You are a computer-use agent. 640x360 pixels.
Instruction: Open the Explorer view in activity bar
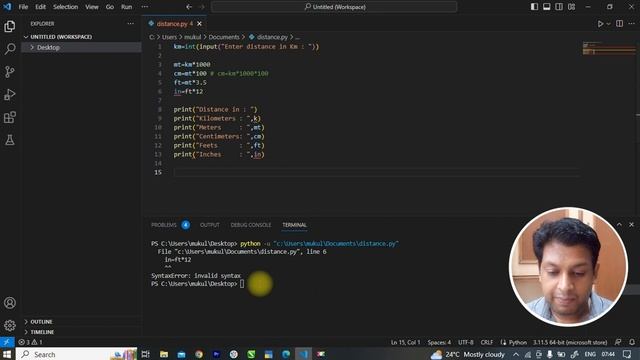10,27
